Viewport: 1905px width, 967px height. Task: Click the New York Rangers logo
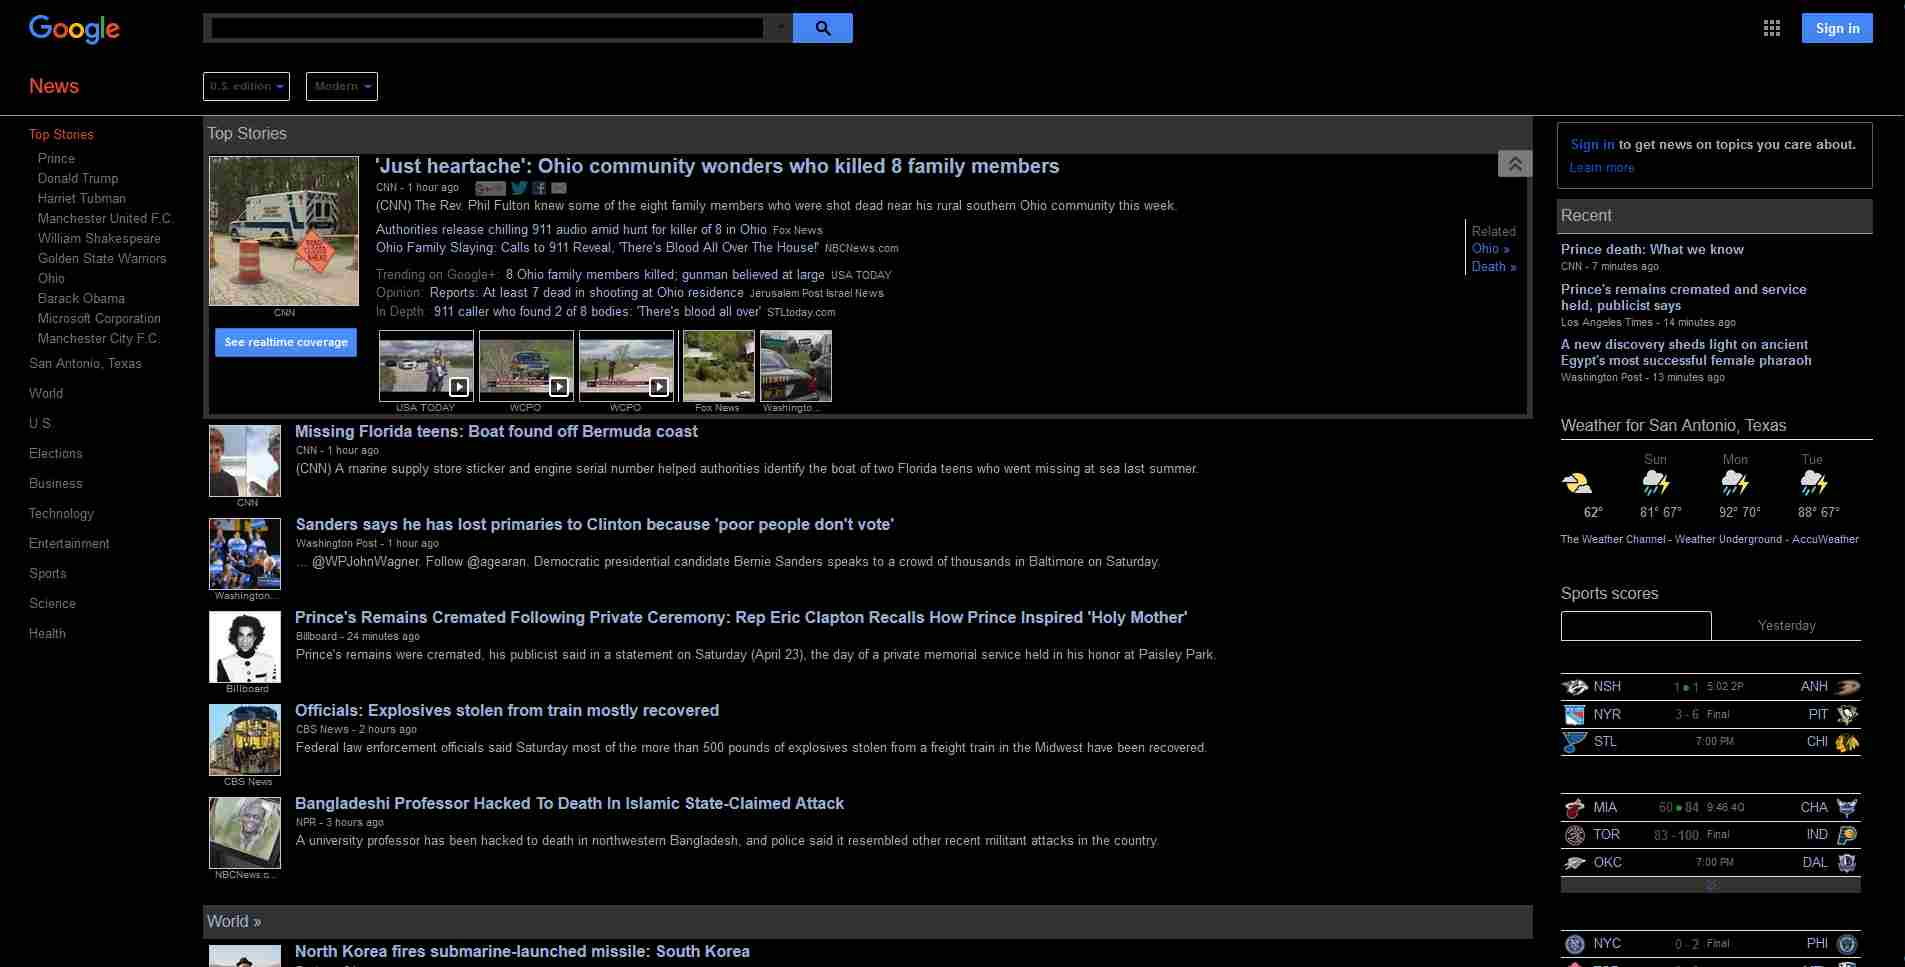(x=1575, y=715)
